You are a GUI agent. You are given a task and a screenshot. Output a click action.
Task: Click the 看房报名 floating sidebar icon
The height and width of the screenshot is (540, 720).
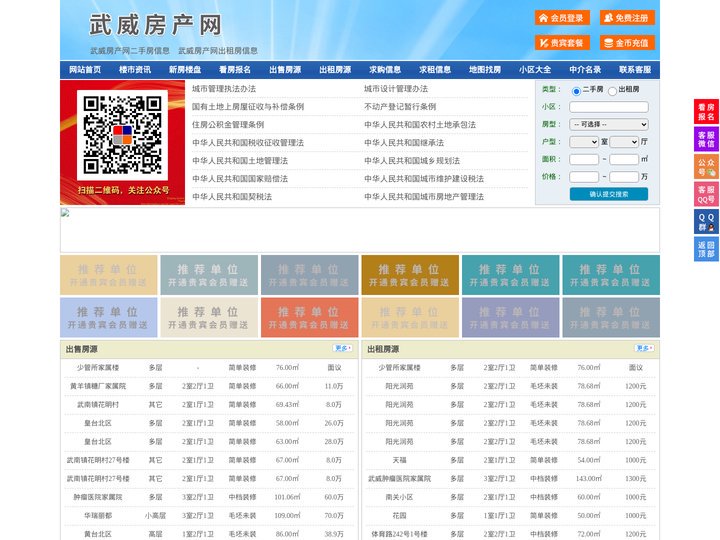(x=706, y=112)
